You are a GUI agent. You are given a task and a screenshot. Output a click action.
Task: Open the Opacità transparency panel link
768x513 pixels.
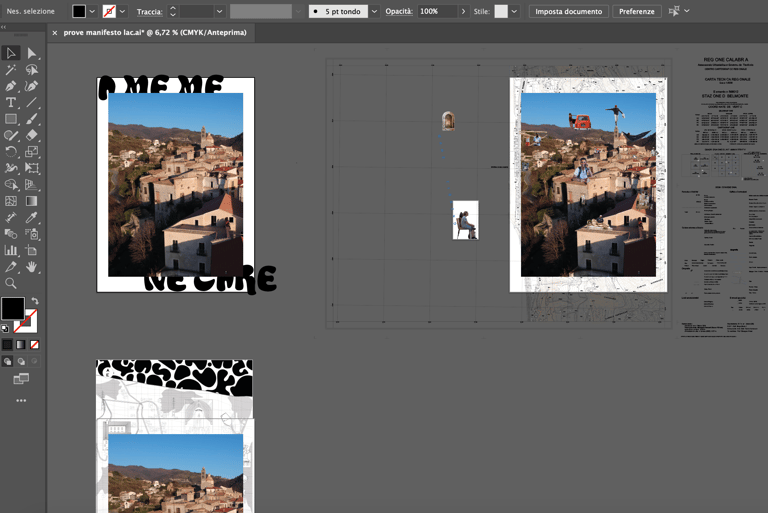coord(399,11)
